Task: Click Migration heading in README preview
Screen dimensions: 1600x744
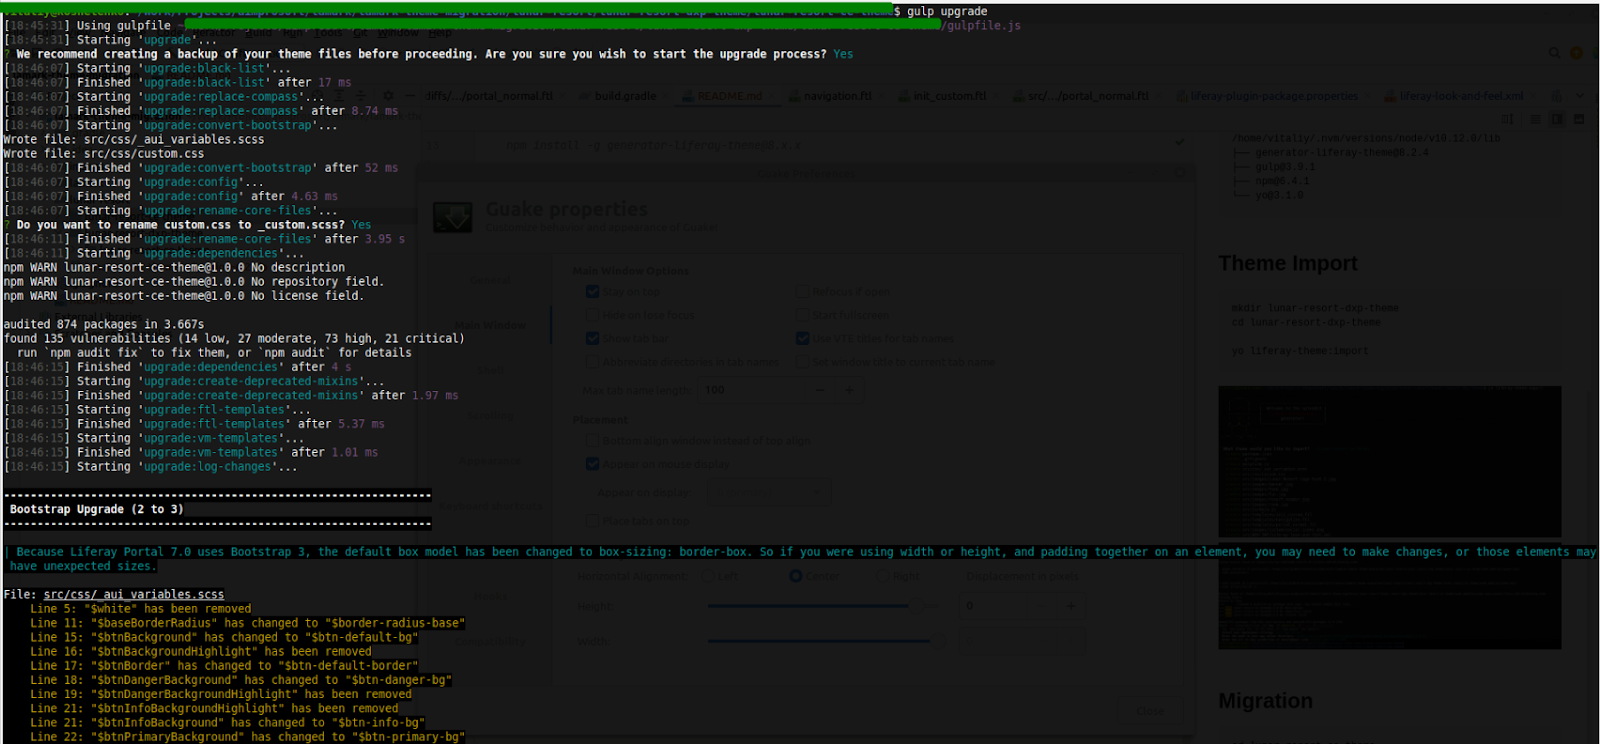Action: tap(1265, 701)
